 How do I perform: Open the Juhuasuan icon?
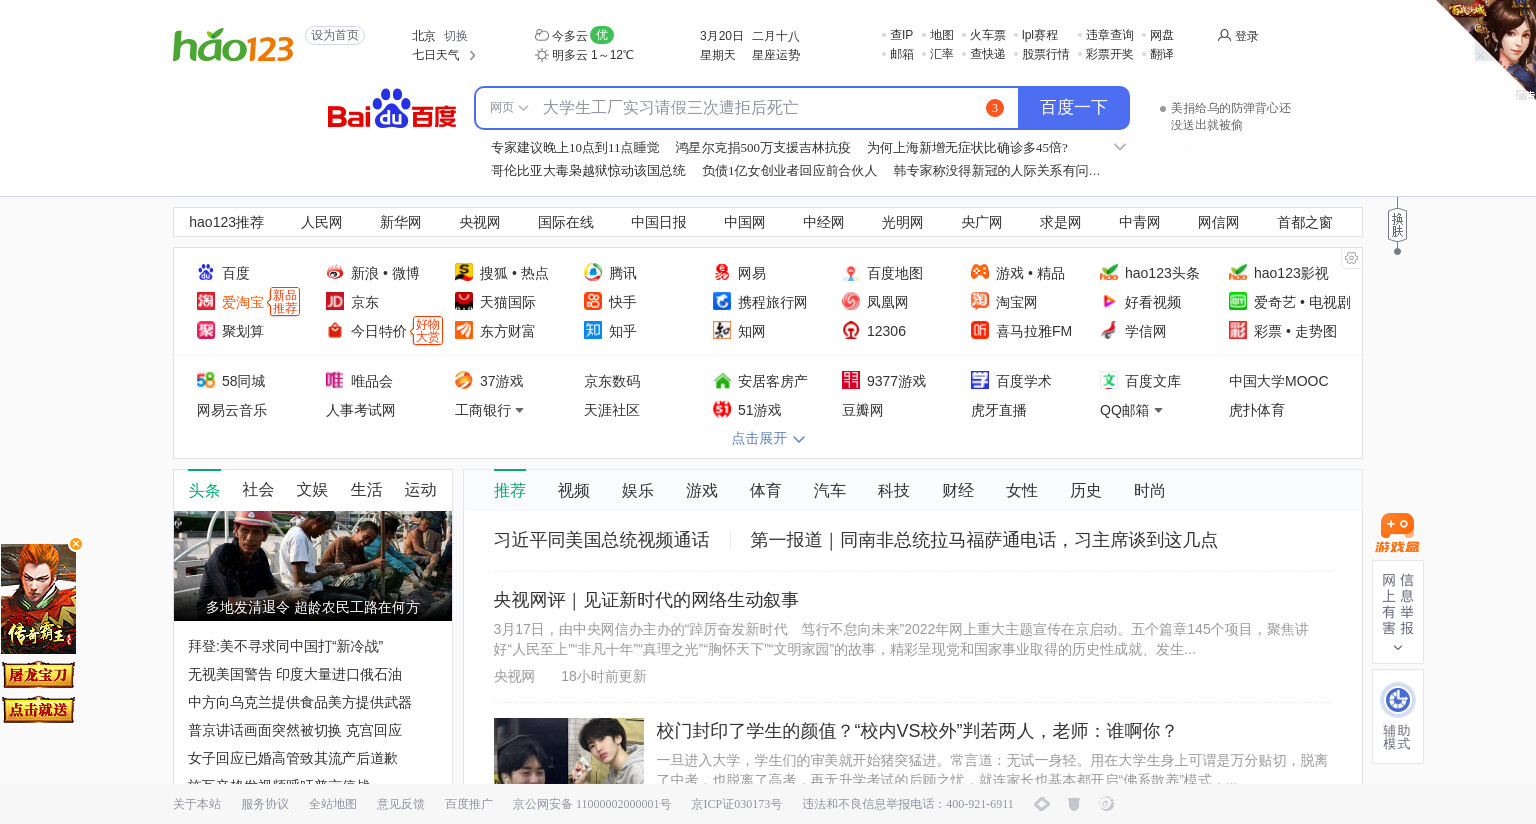coord(206,330)
